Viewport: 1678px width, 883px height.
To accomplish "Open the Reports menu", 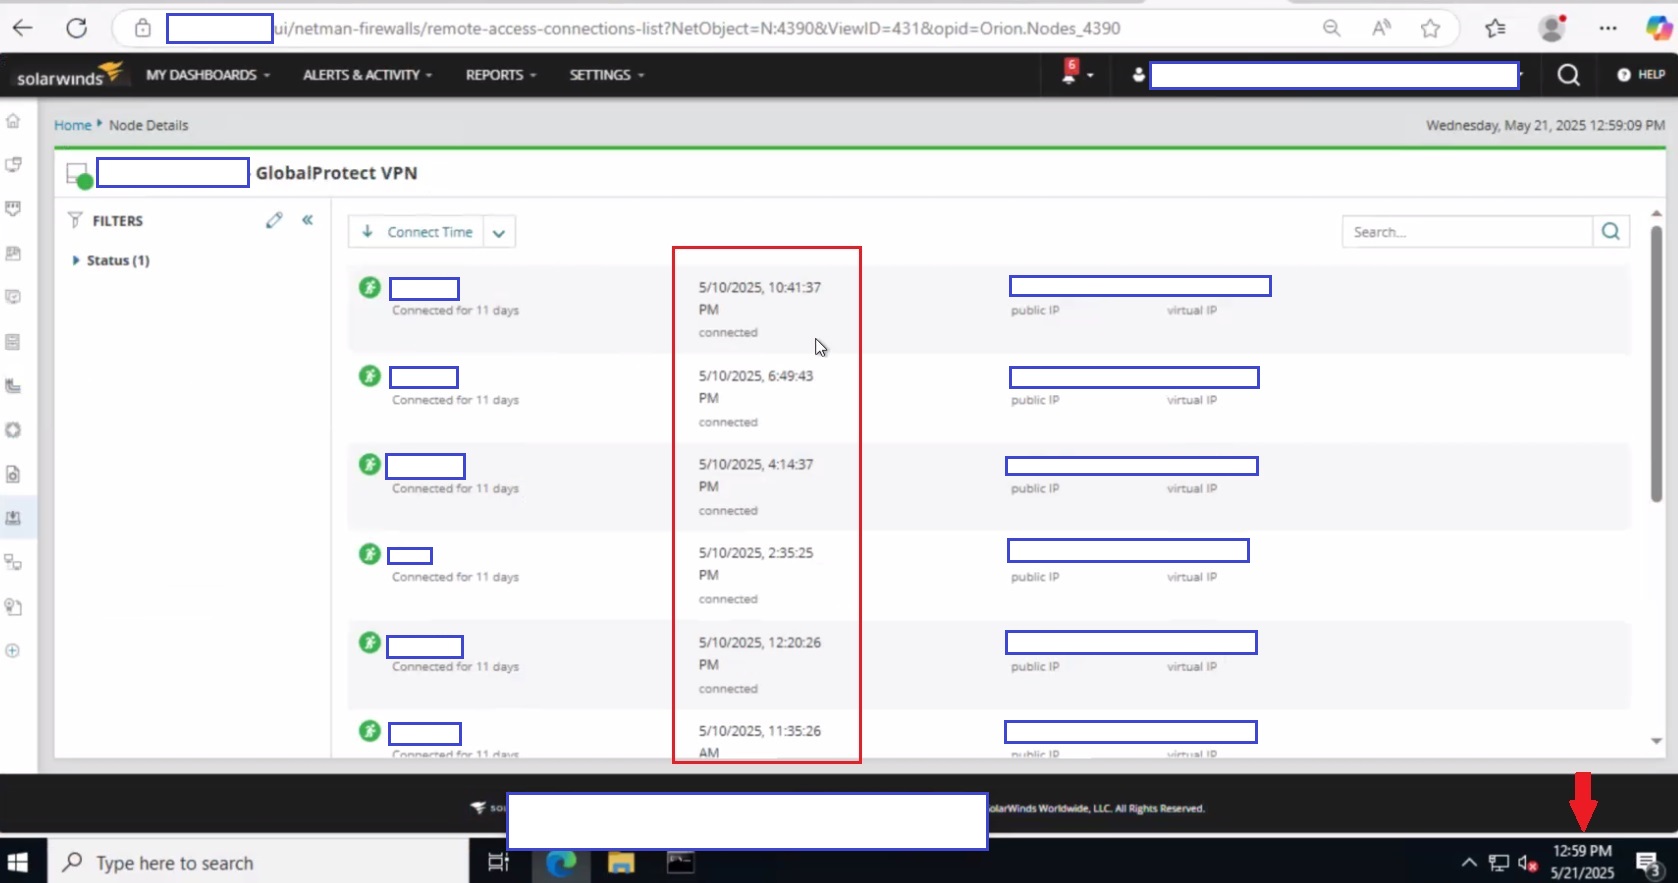I will 501,75.
